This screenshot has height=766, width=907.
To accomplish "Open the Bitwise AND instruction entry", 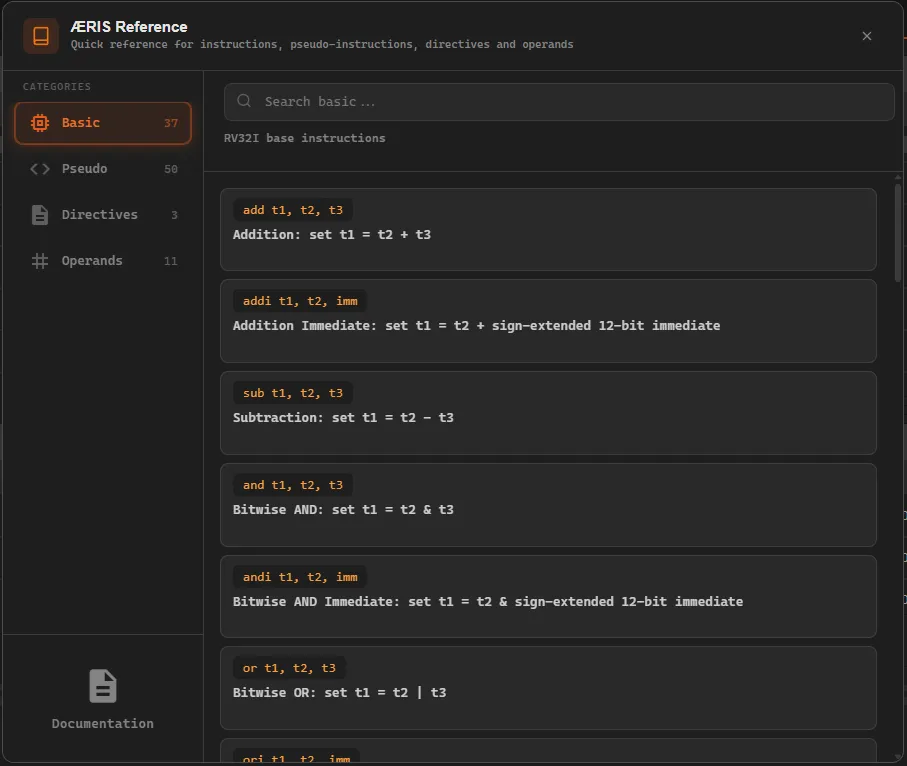I will click(548, 505).
